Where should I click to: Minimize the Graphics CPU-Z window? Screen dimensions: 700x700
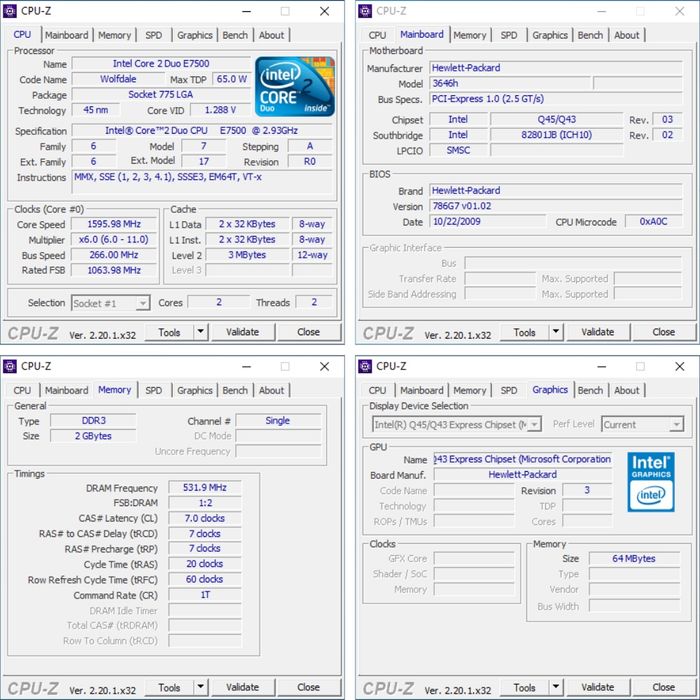tap(602, 367)
